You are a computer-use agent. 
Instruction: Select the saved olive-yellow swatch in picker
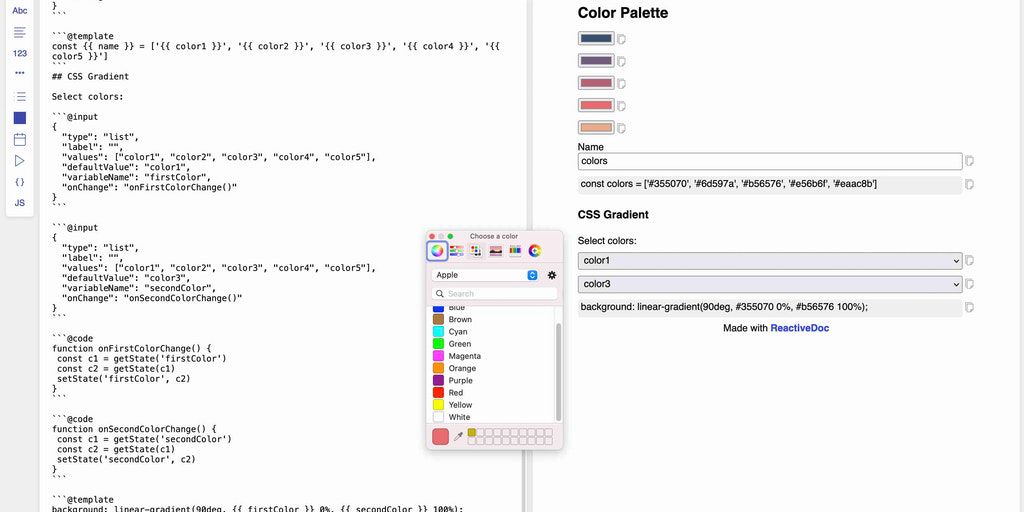pyautogui.click(x=472, y=432)
